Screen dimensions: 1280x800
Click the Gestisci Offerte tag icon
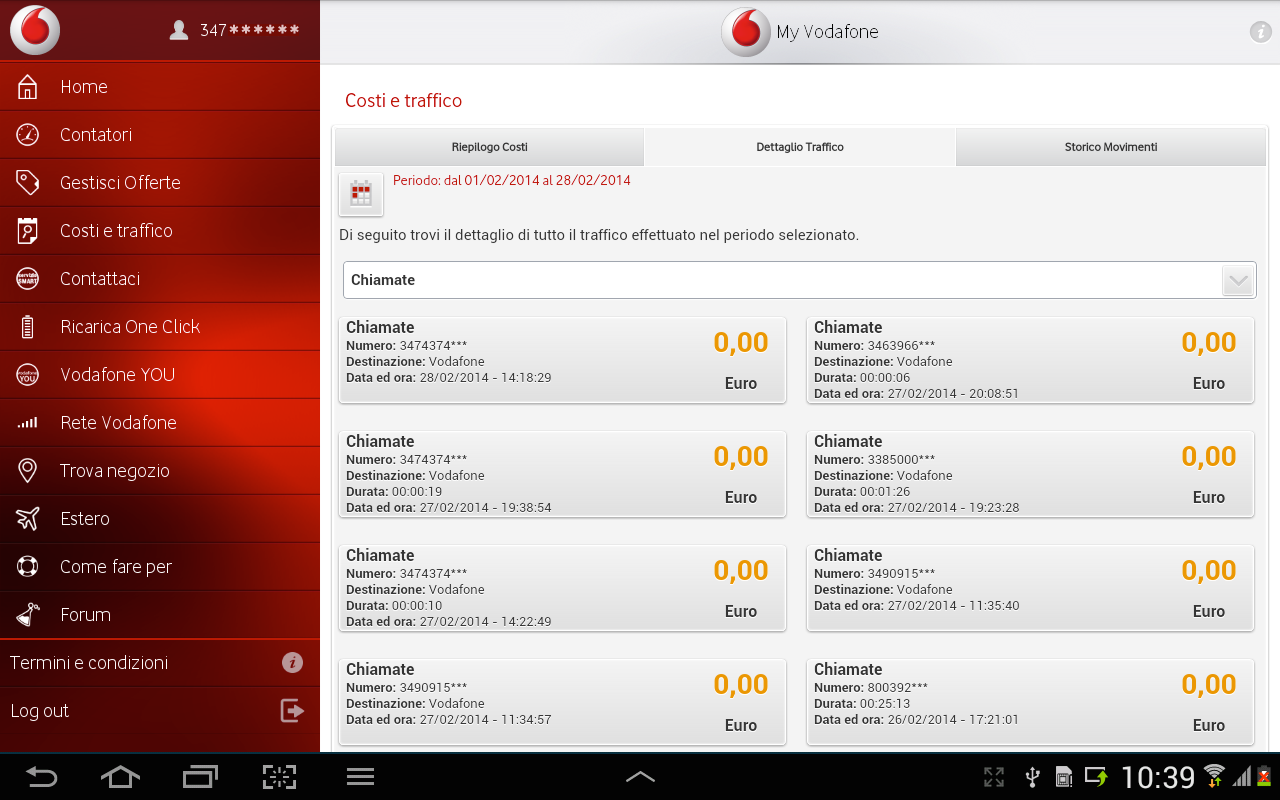(x=29, y=183)
